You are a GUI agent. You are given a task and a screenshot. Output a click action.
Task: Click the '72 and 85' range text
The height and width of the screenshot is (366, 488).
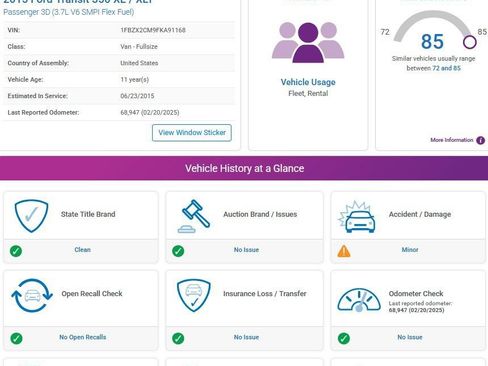pyautogui.click(x=446, y=68)
